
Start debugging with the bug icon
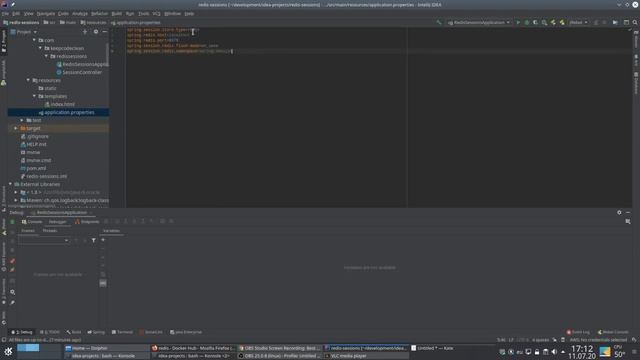[527, 22]
